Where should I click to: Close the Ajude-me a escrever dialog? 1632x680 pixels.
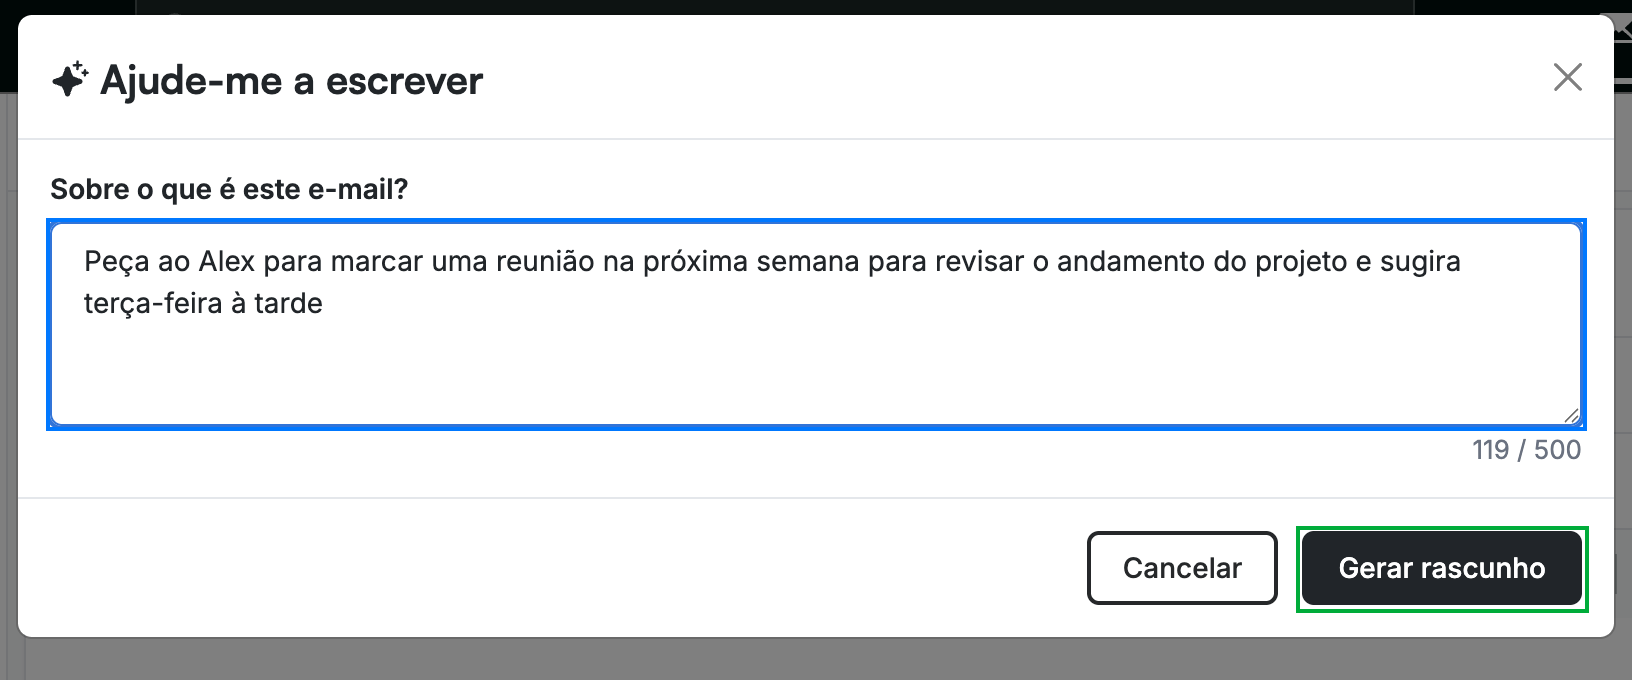1567,77
